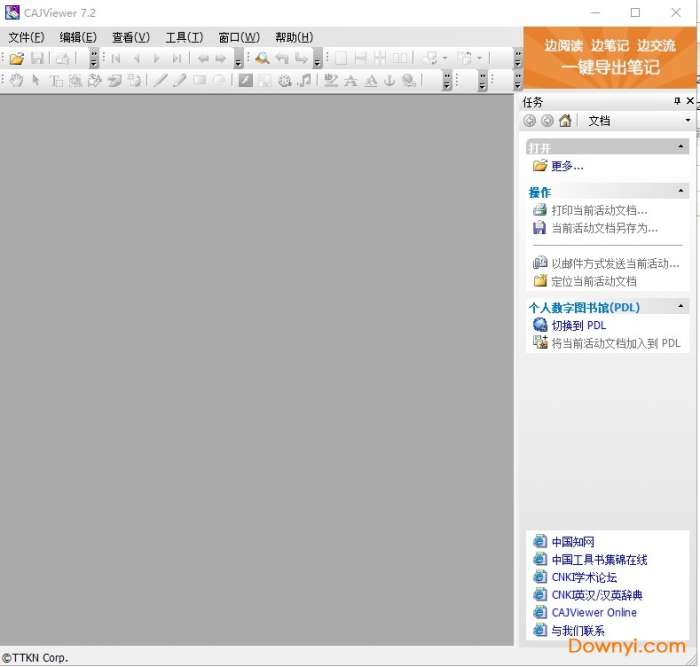Click the music note icon in toolbar
Viewport: 700px width, 667px height.
[305, 81]
